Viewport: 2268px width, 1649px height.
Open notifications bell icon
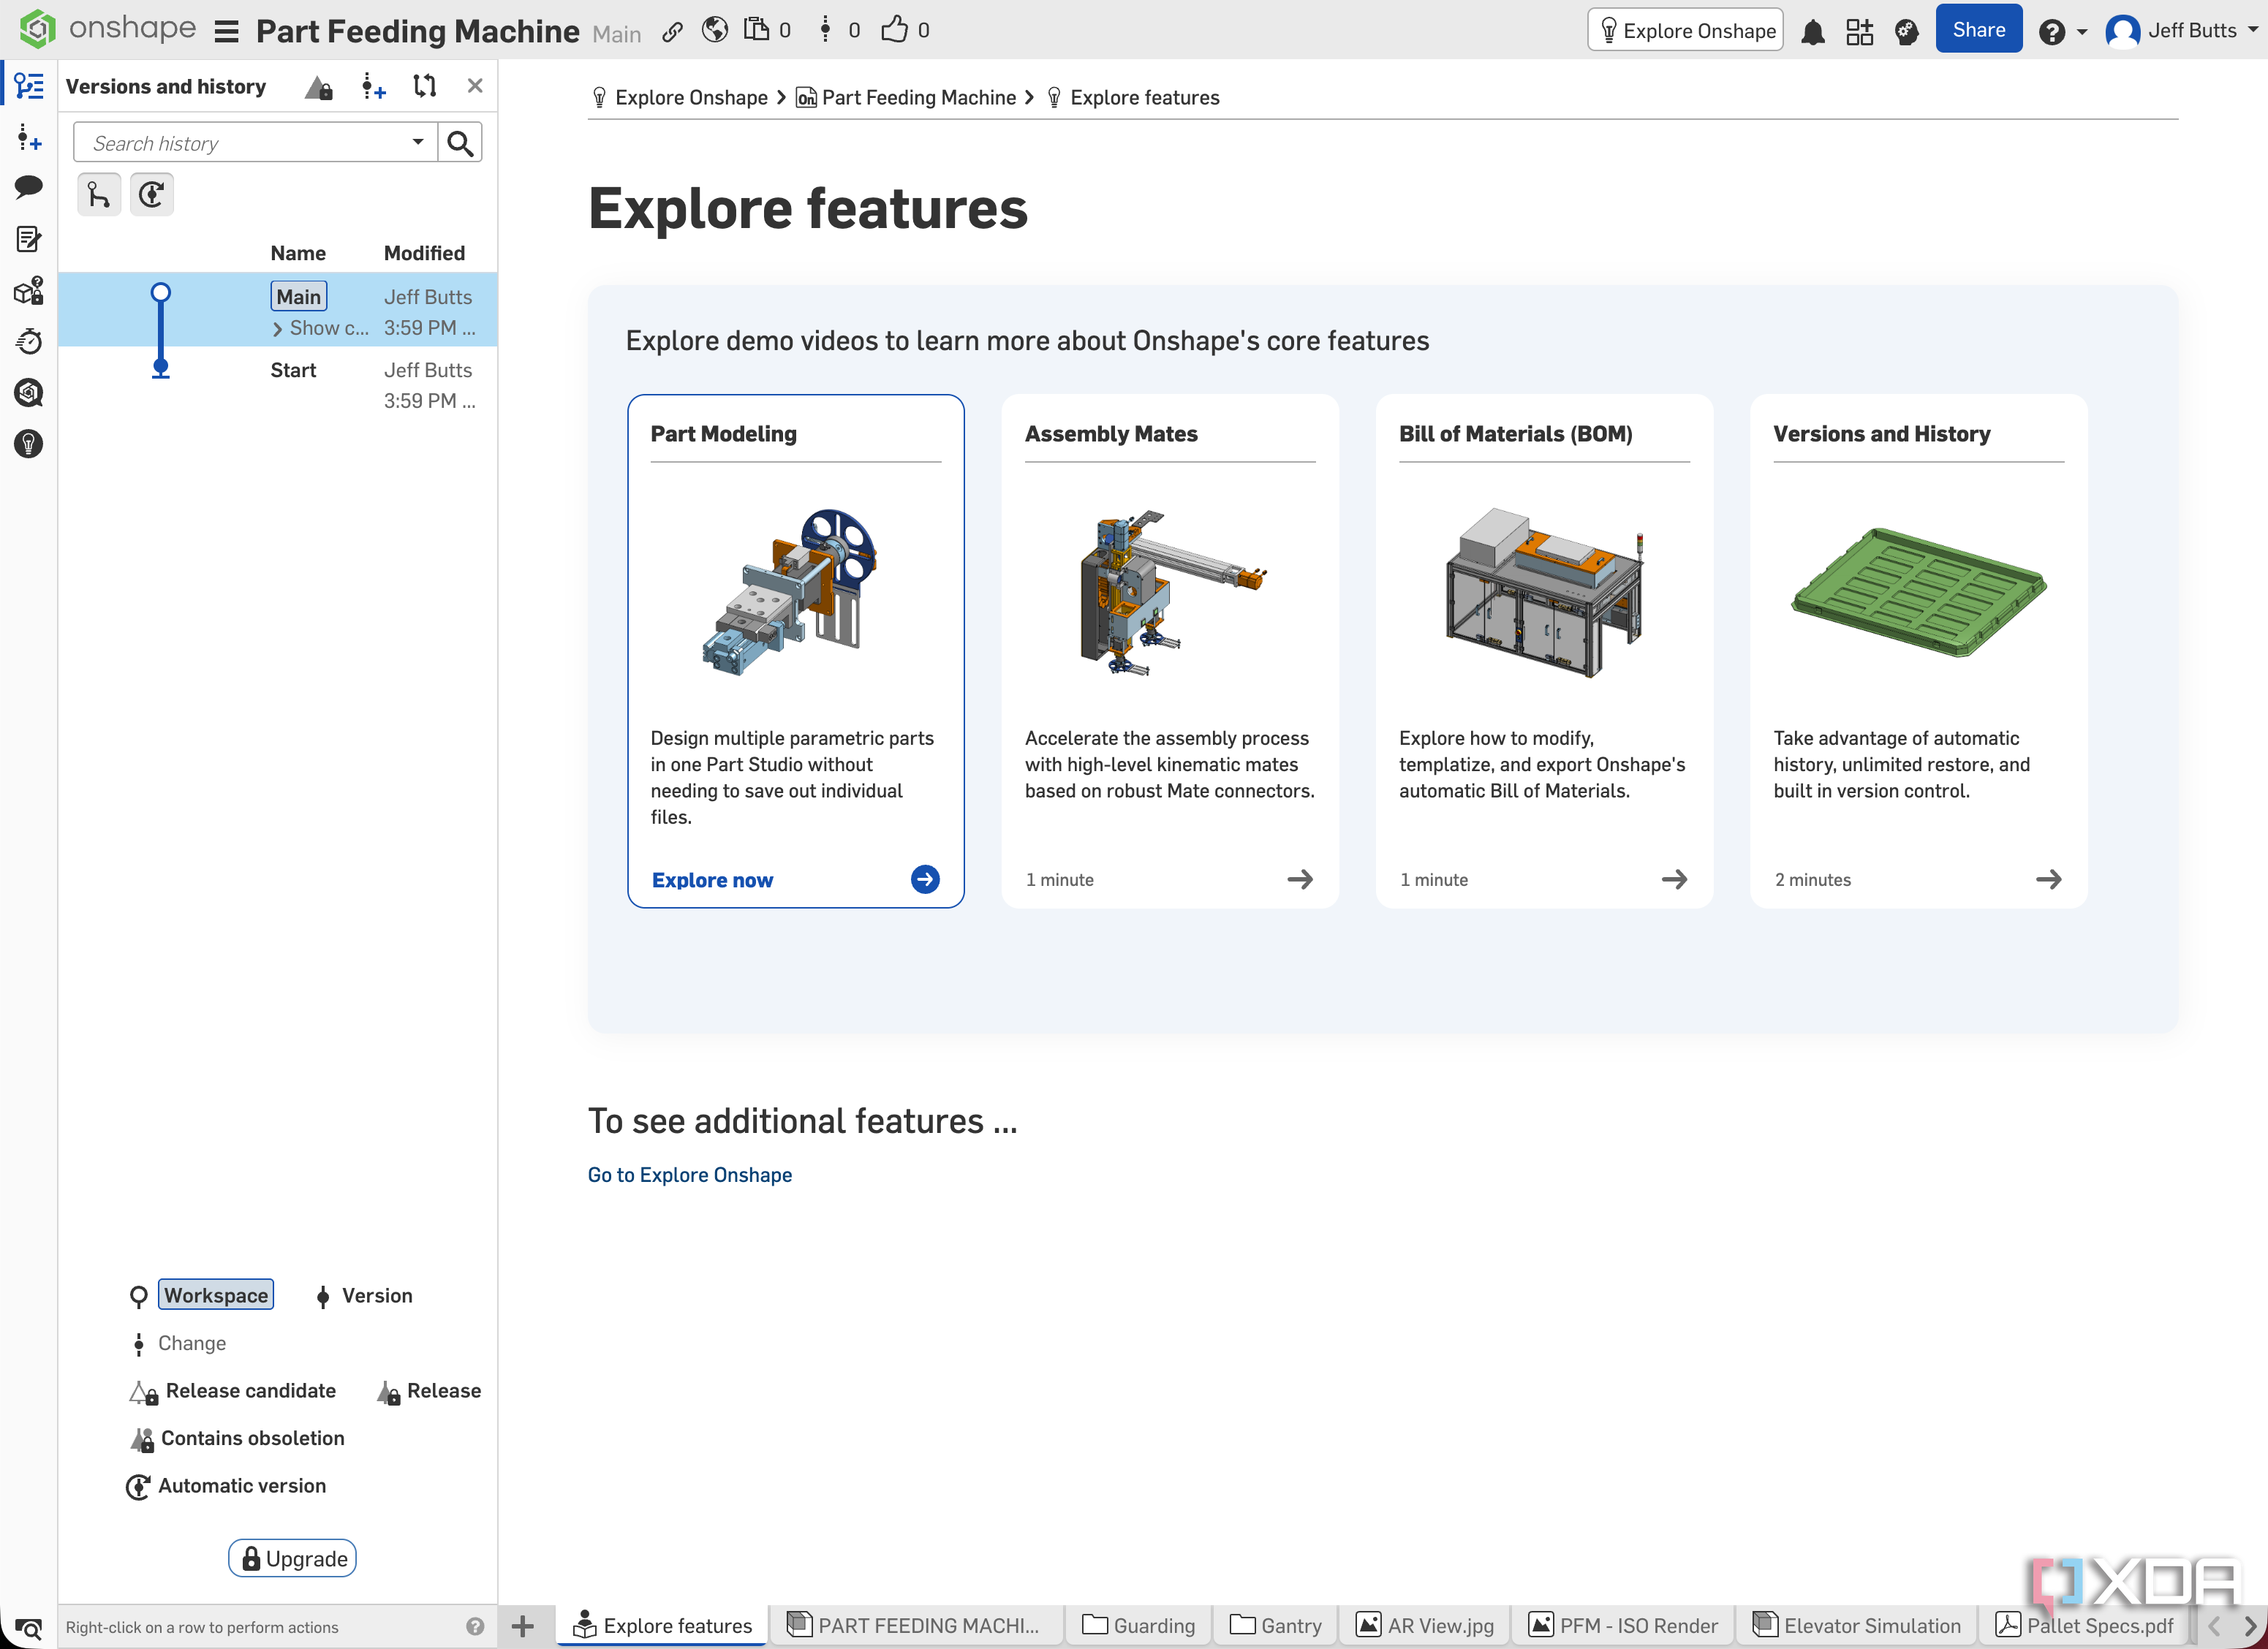1813,32
